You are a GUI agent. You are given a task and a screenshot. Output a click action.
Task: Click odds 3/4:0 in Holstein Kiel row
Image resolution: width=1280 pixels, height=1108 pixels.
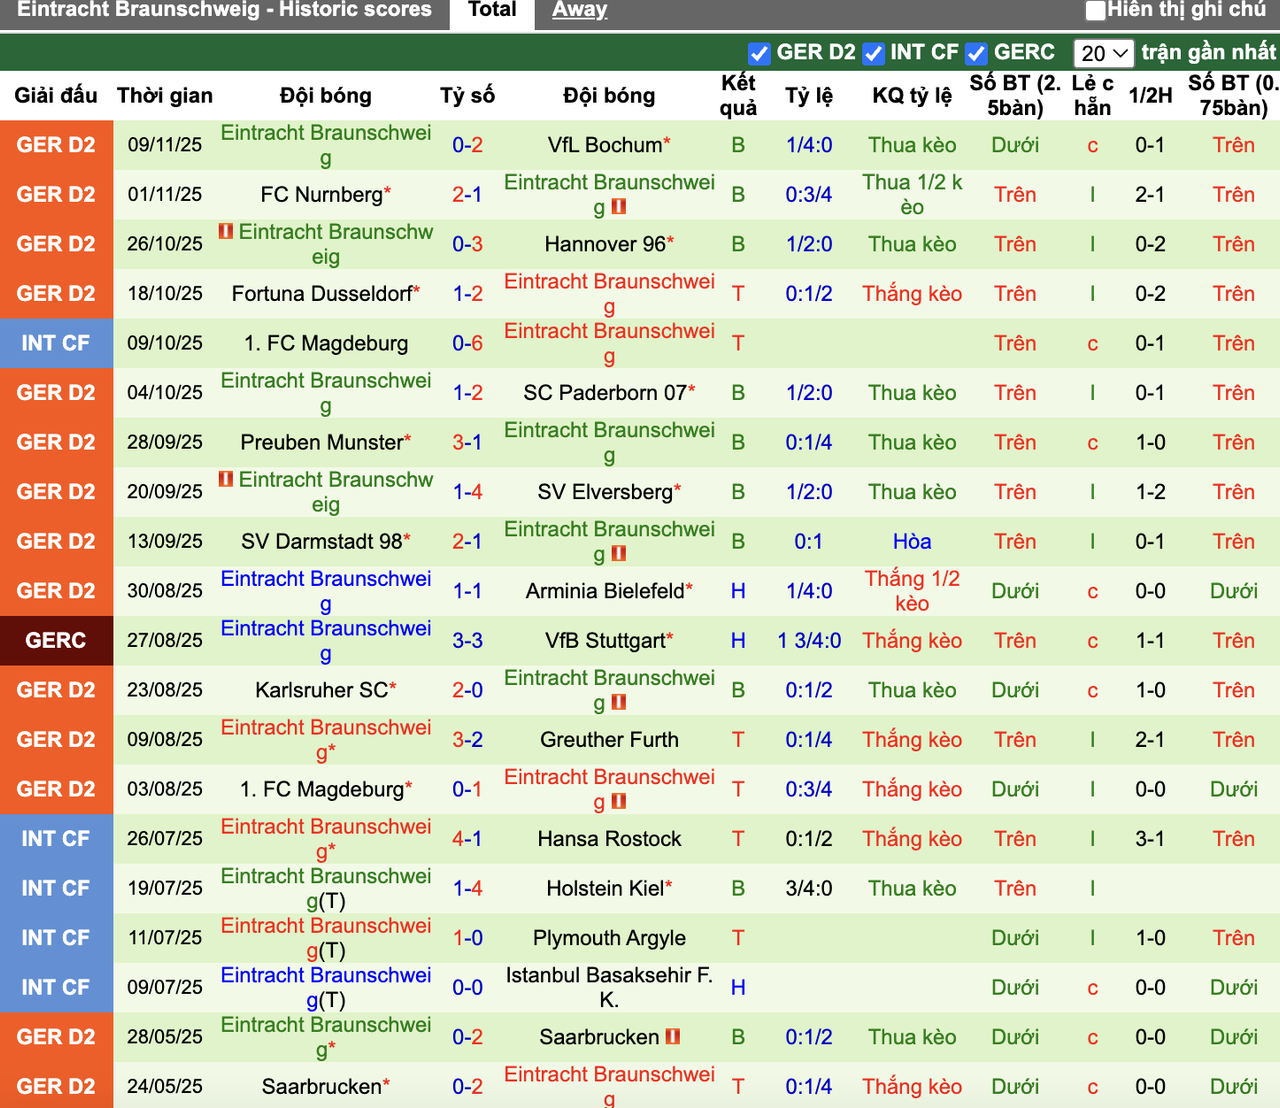[x=809, y=888]
